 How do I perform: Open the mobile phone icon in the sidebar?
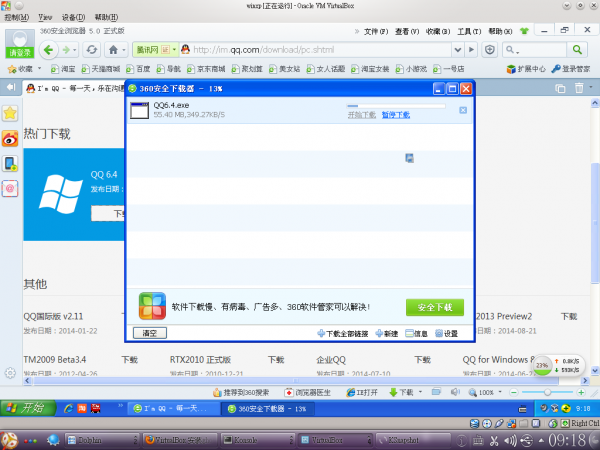(10, 163)
